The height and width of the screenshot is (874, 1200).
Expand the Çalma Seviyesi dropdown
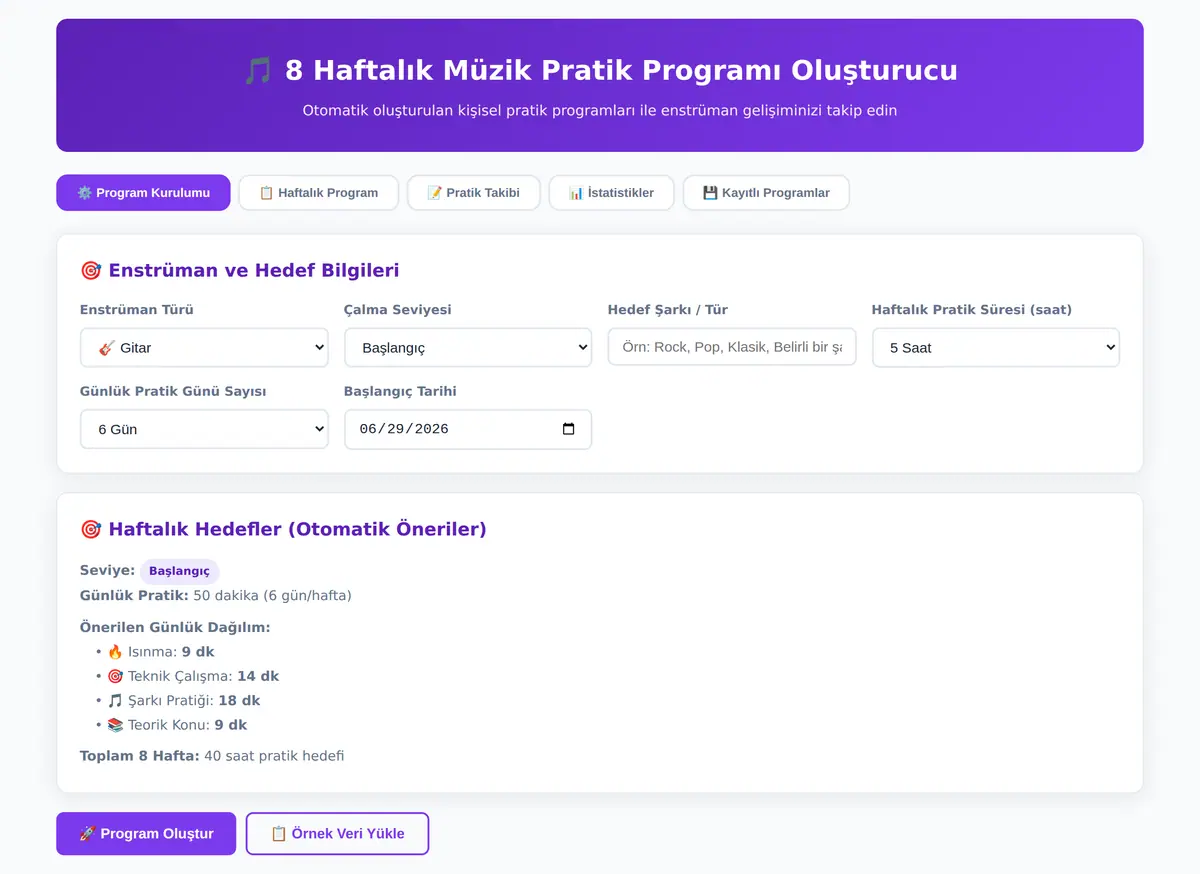(x=468, y=348)
